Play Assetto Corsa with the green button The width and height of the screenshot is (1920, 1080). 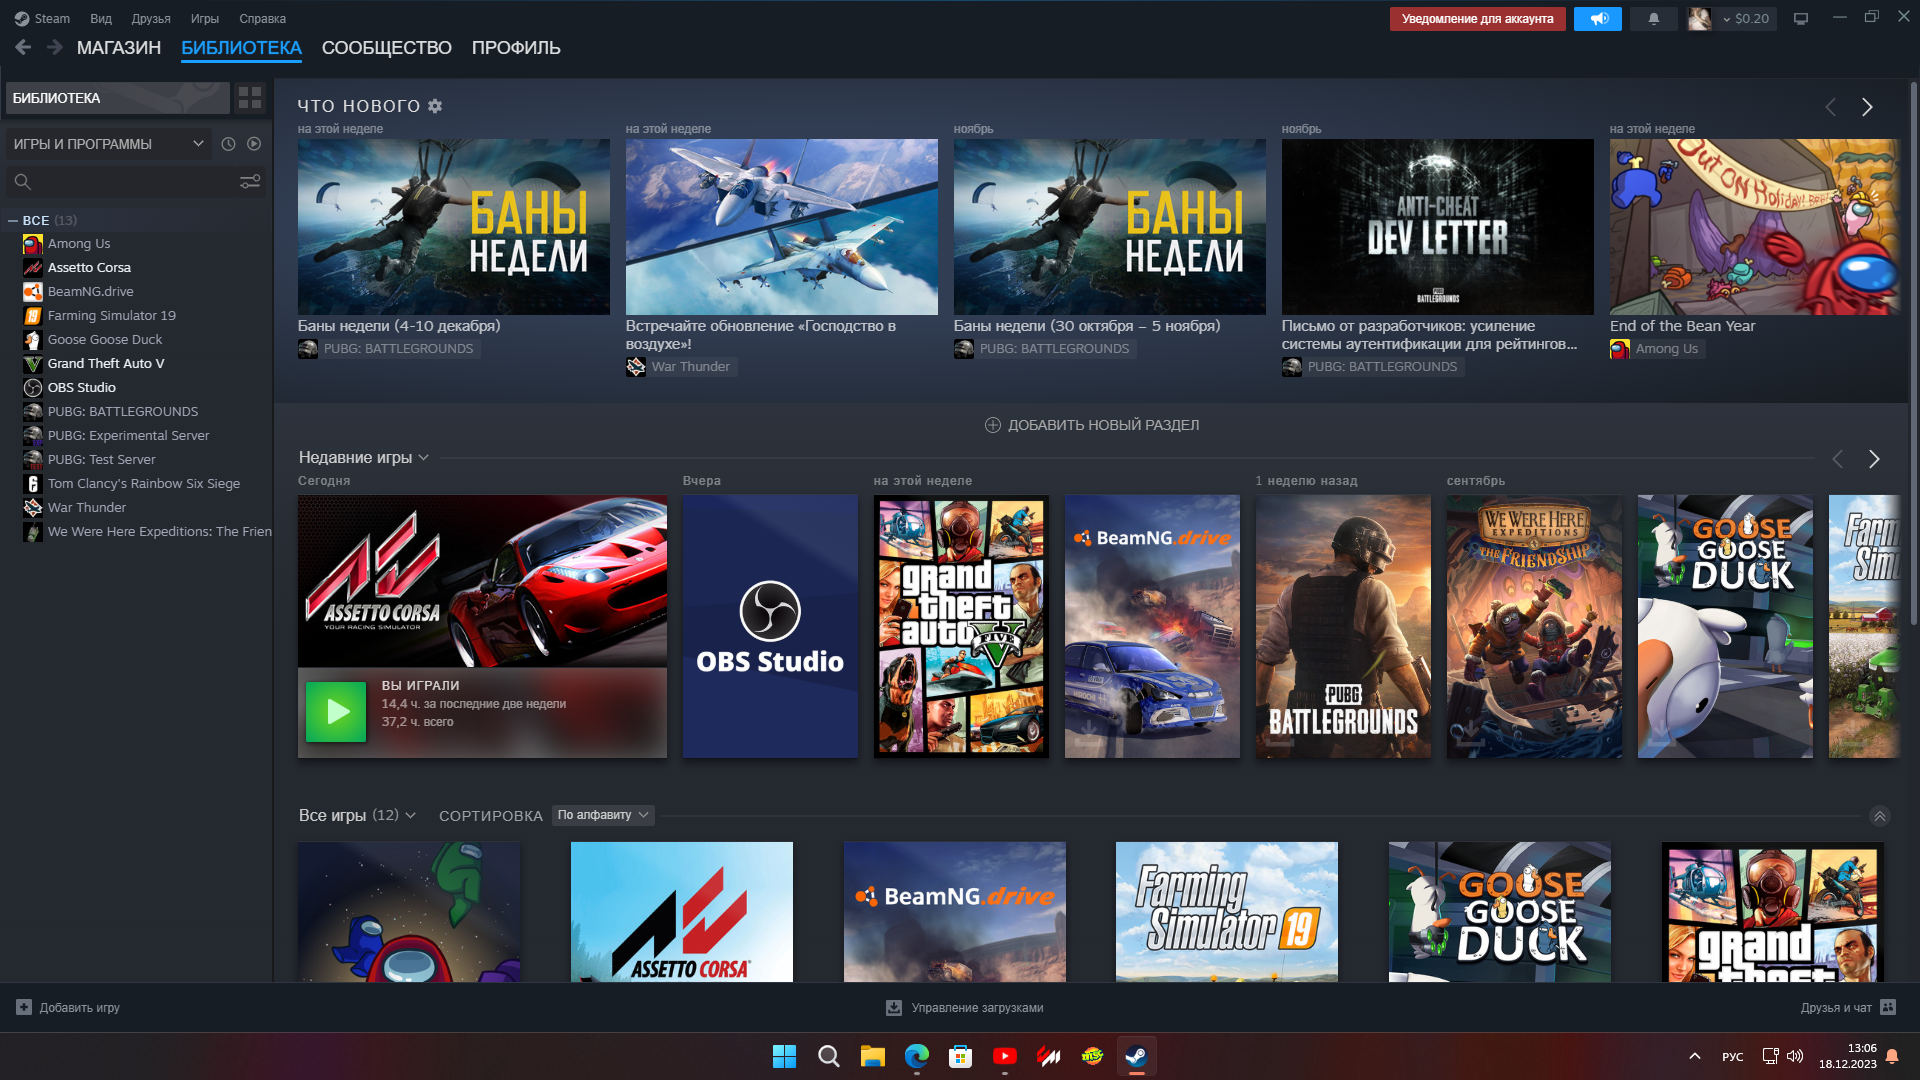336,712
